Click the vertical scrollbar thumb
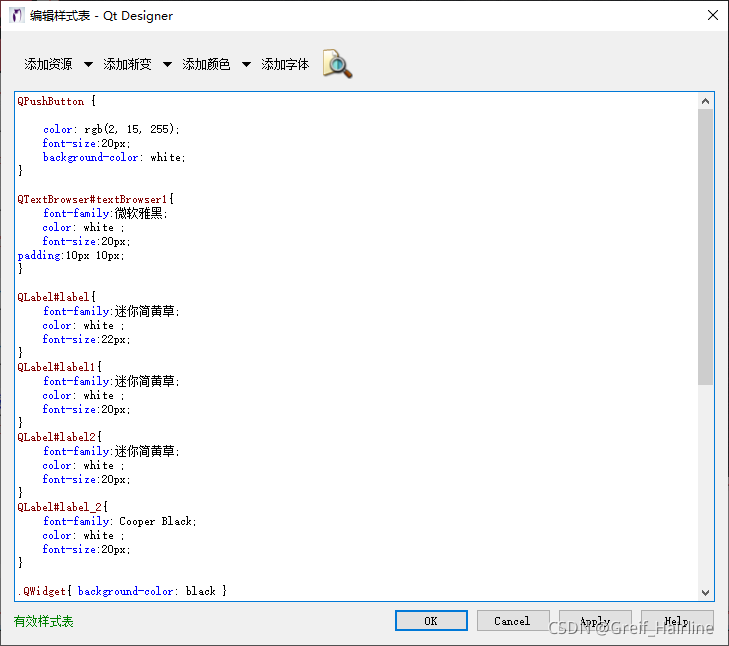Screen dimensions: 729x646 pos(705,247)
